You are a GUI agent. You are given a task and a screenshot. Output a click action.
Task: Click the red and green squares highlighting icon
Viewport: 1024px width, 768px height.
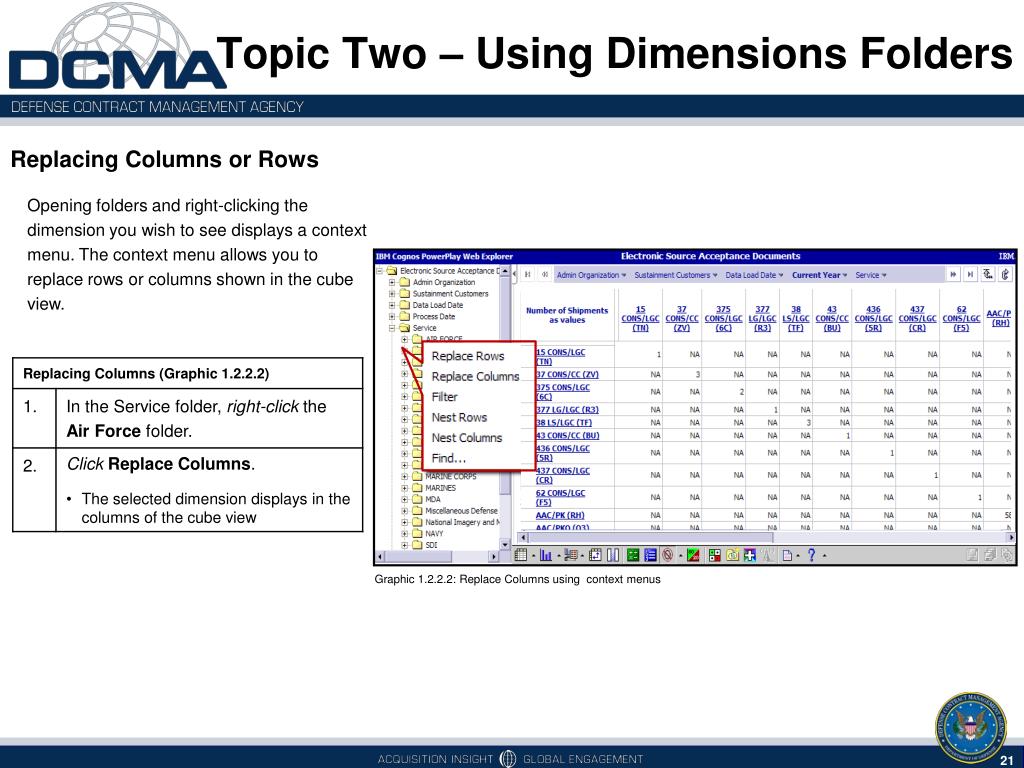714,555
